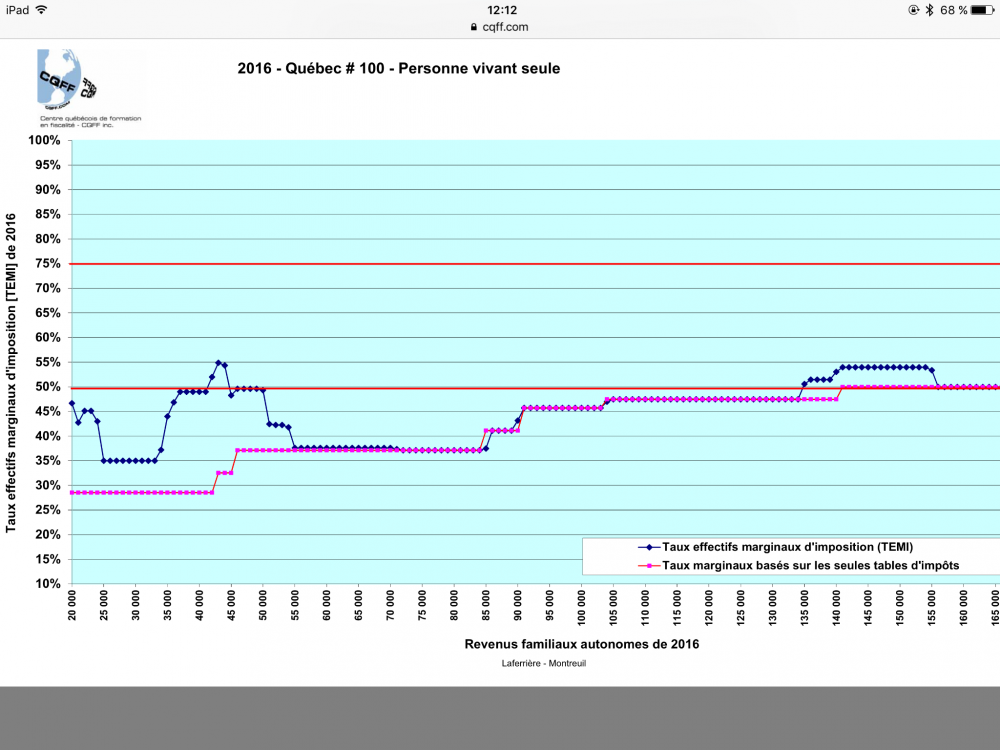1000x750 pixels.
Task: Tap the Wi-Fi icon in status bar
Action: tap(41, 9)
